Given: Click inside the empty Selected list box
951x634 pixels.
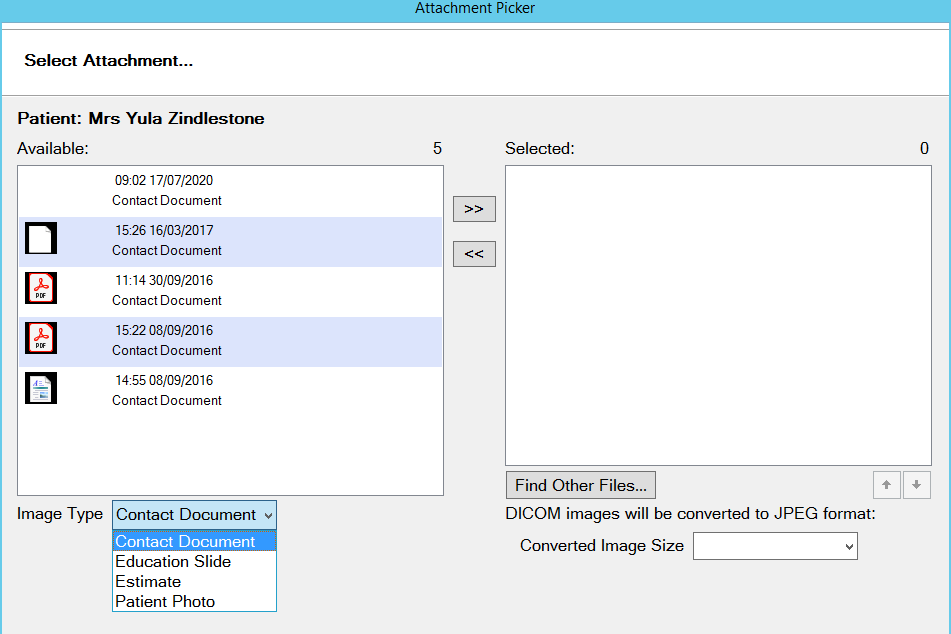Looking at the screenshot, I should (718, 315).
